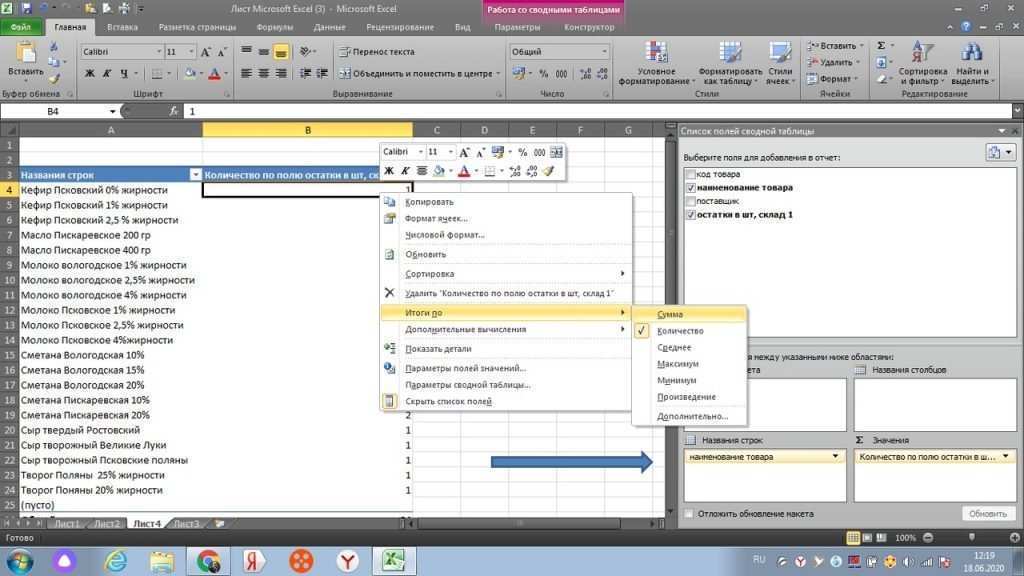Image resolution: width=1024 pixels, height=576 pixels.
Task: Switch to the 'Лист1' sheet tab
Action: pos(67,523)
